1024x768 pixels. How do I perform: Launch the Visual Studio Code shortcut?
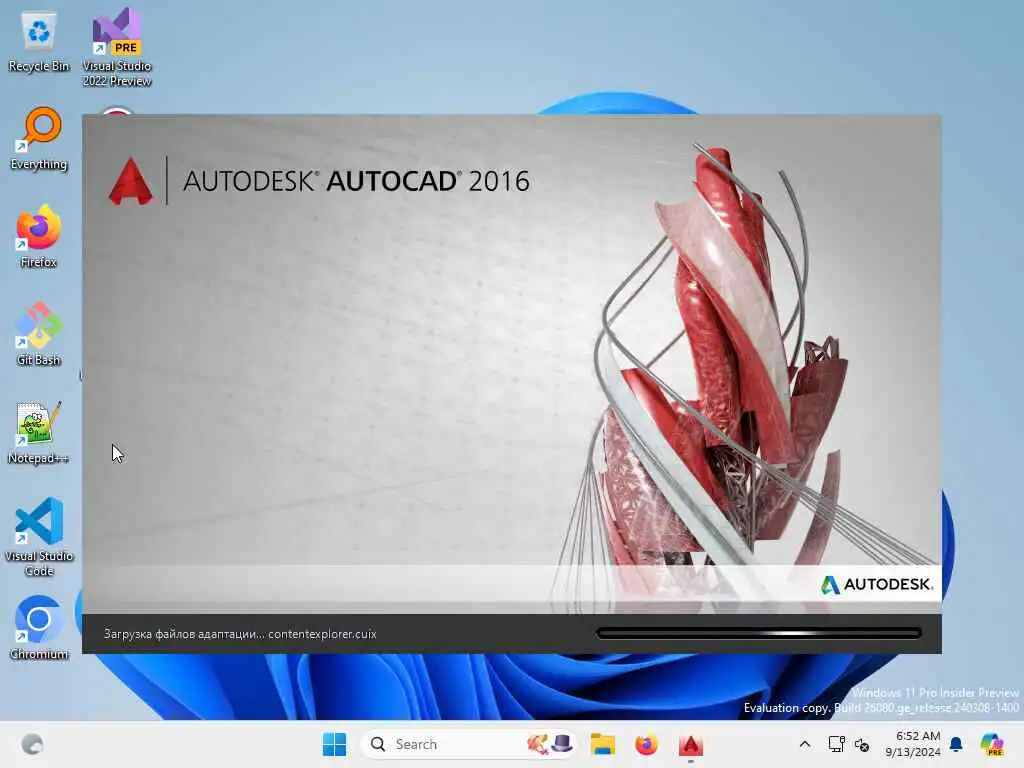coord(39,537)
